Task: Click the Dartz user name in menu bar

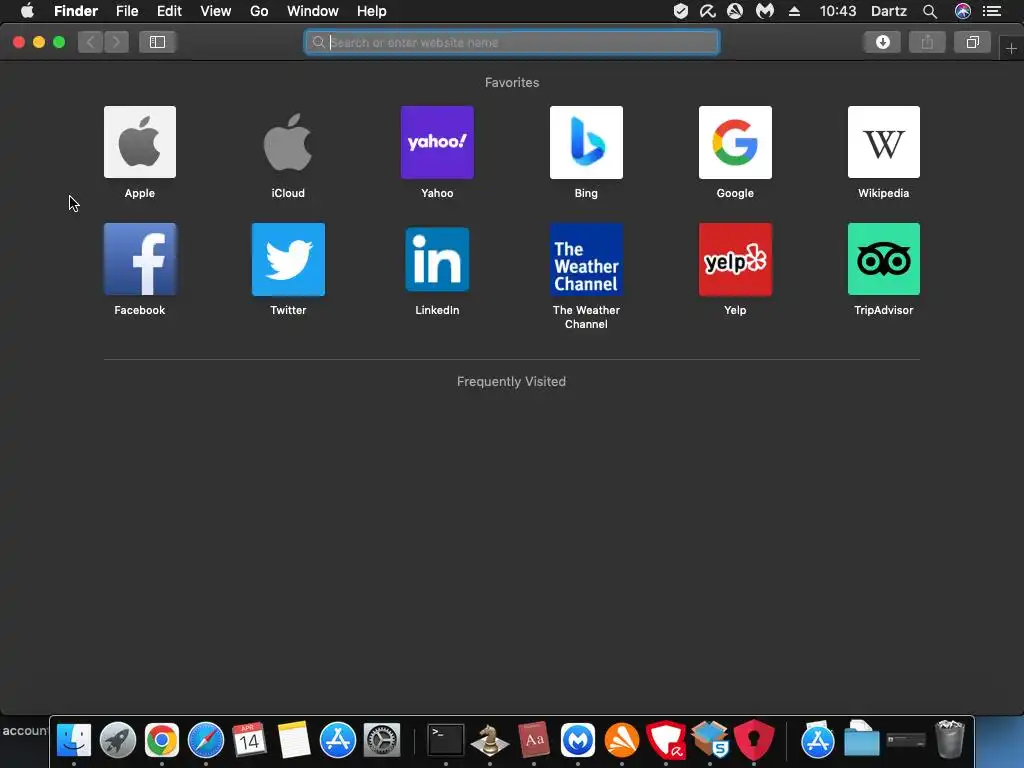Action: click(889, 11)
